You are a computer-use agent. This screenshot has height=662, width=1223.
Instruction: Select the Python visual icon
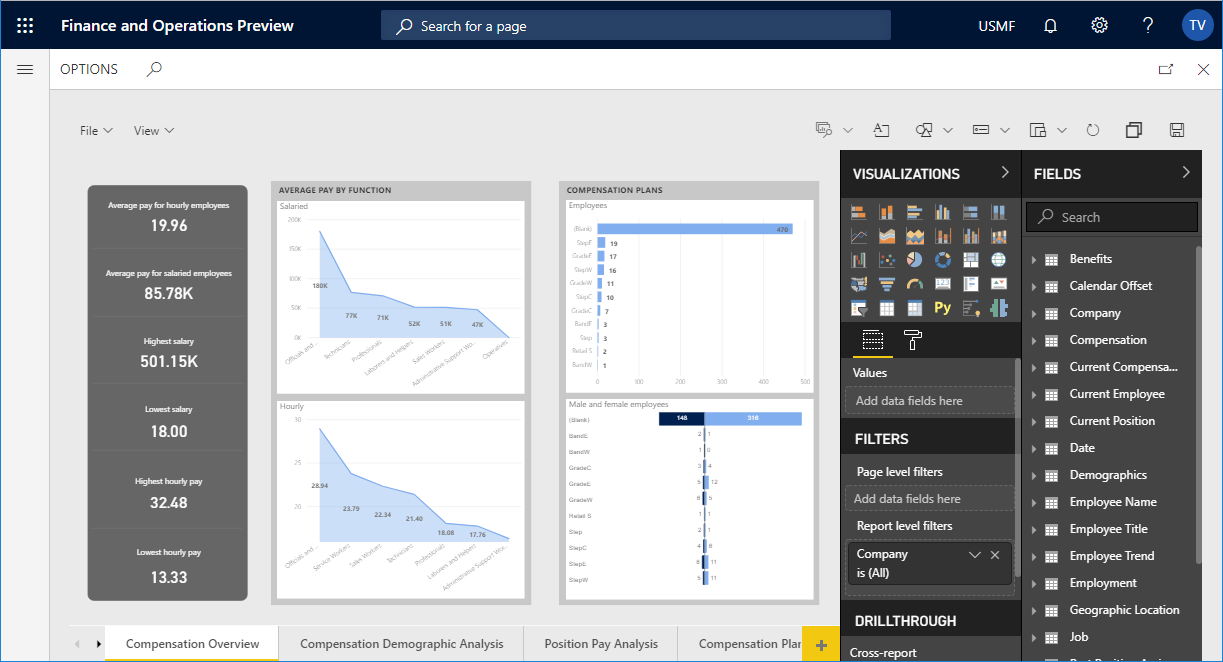click(x=942, y=307)
